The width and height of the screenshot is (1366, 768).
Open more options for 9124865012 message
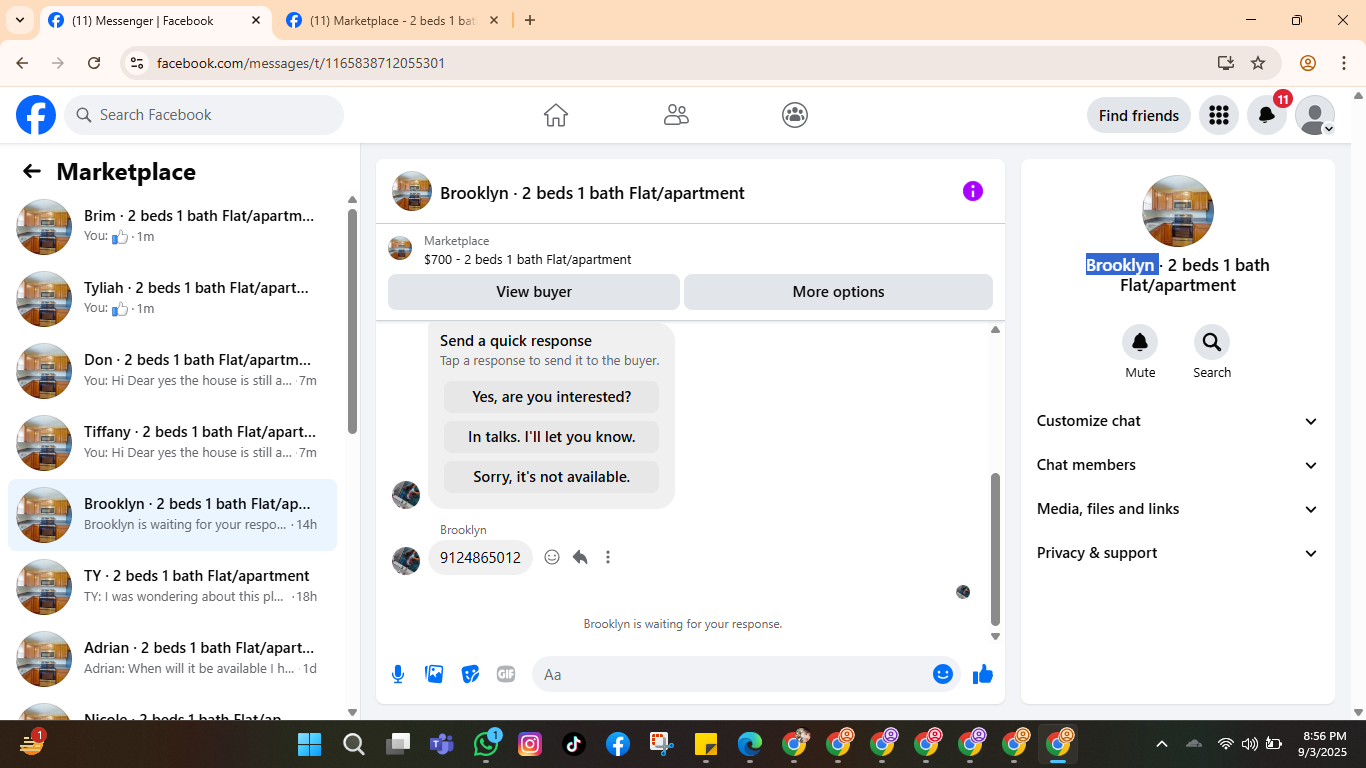(x=608, y=557)
